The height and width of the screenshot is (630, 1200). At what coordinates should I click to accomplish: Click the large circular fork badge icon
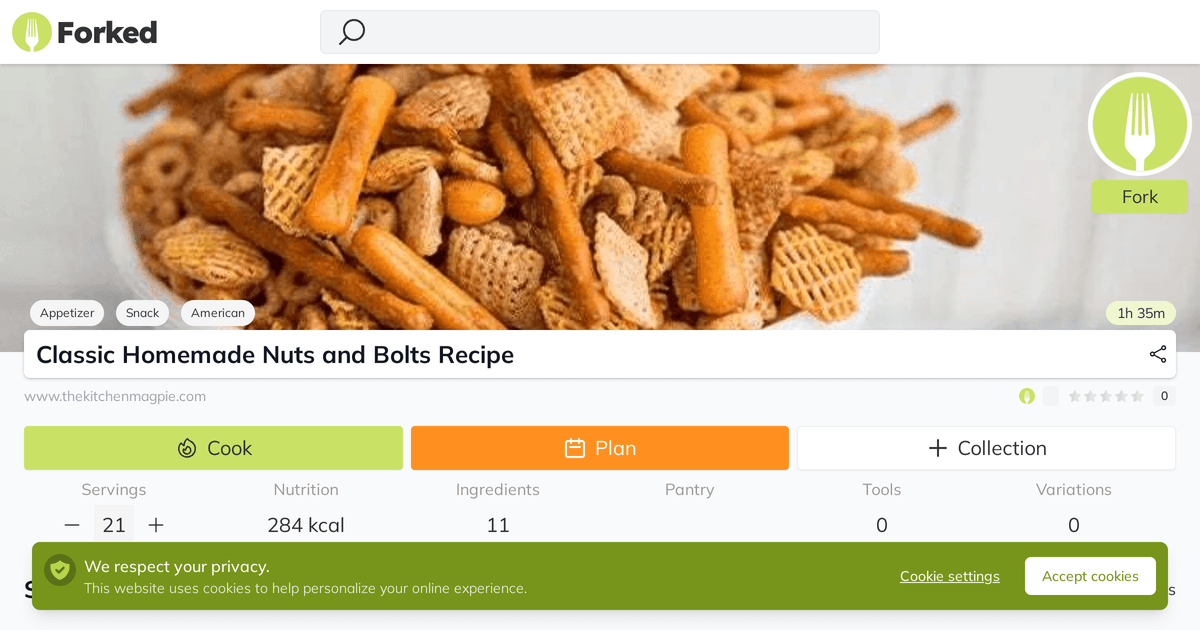point(1139,124)
